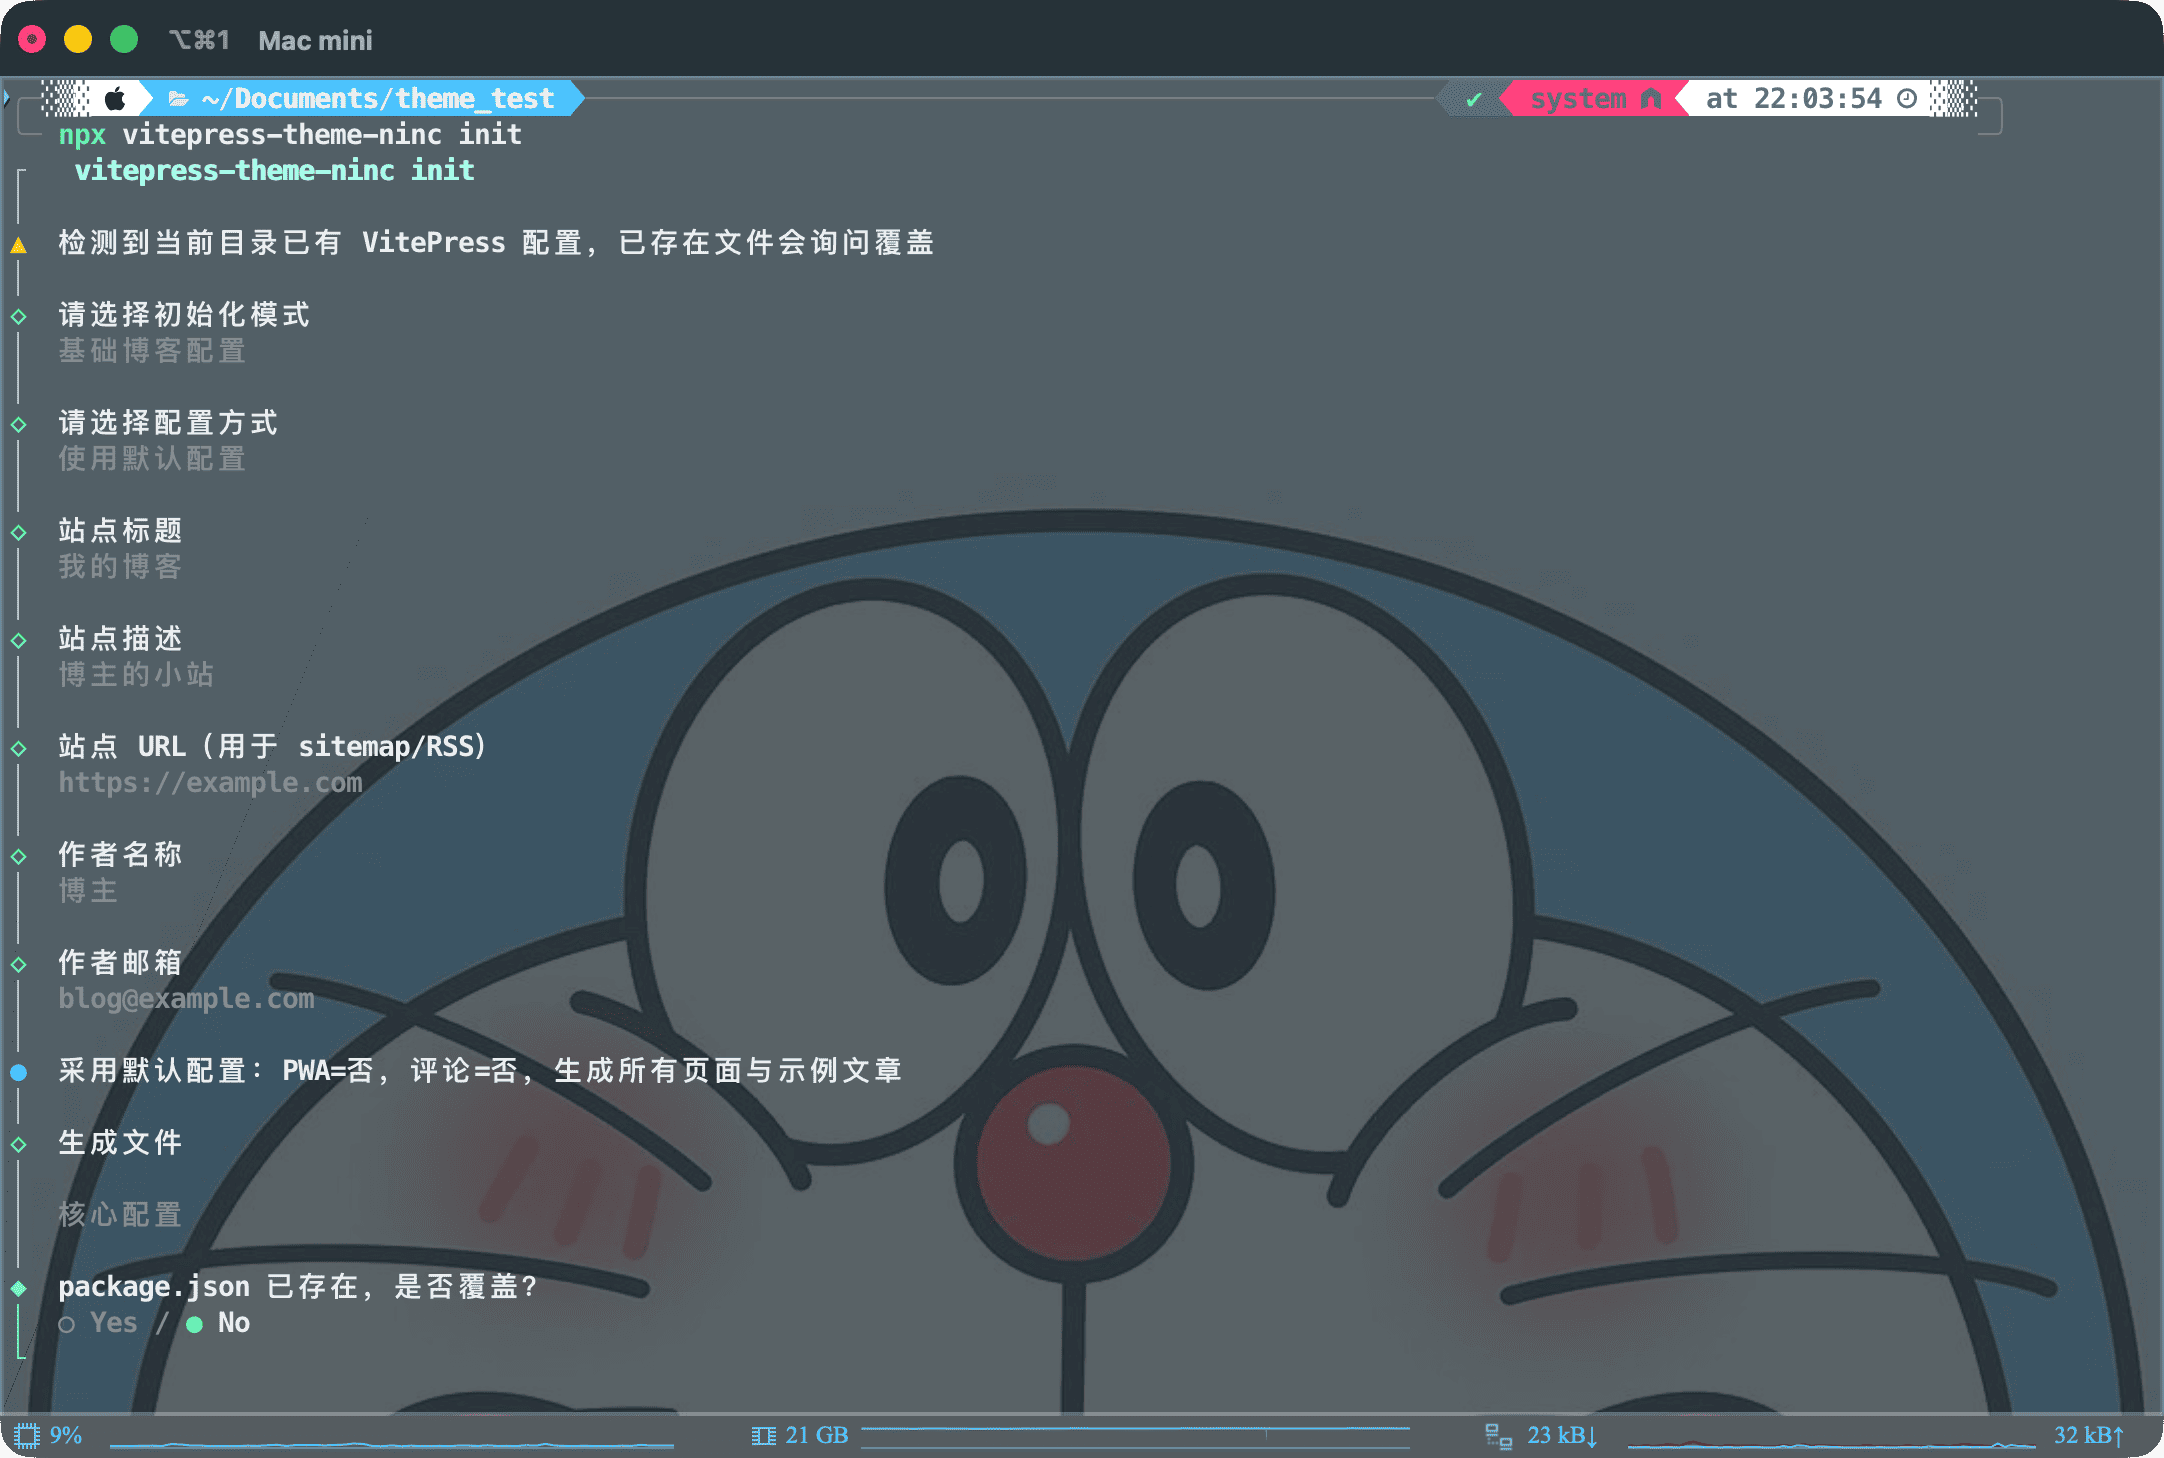Click the network traffic graph line
Image resolution: width=2164 pixels, height=1458 pixels.
[1831, 1445]
